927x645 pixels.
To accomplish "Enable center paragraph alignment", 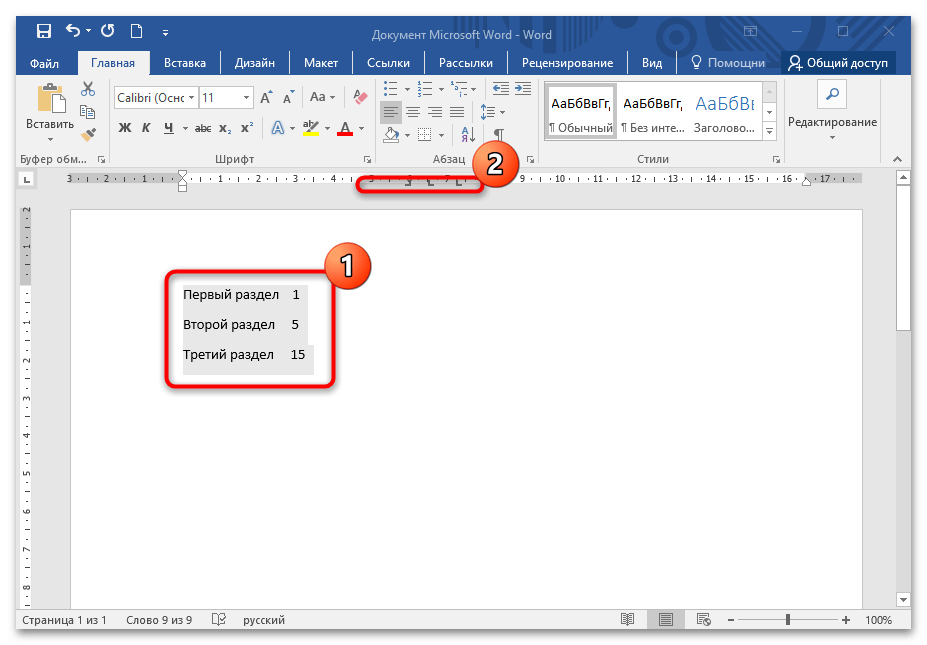I will [x=413, y=112].
